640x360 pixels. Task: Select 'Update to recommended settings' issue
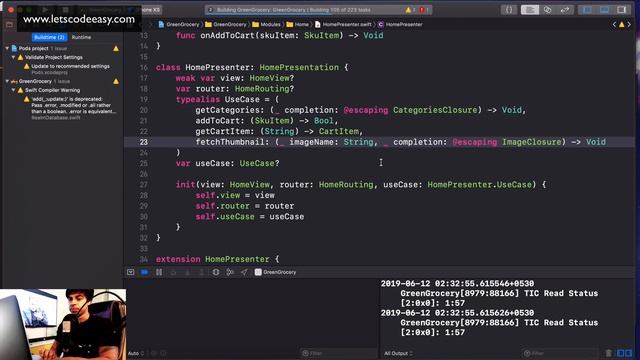point(70,66)
